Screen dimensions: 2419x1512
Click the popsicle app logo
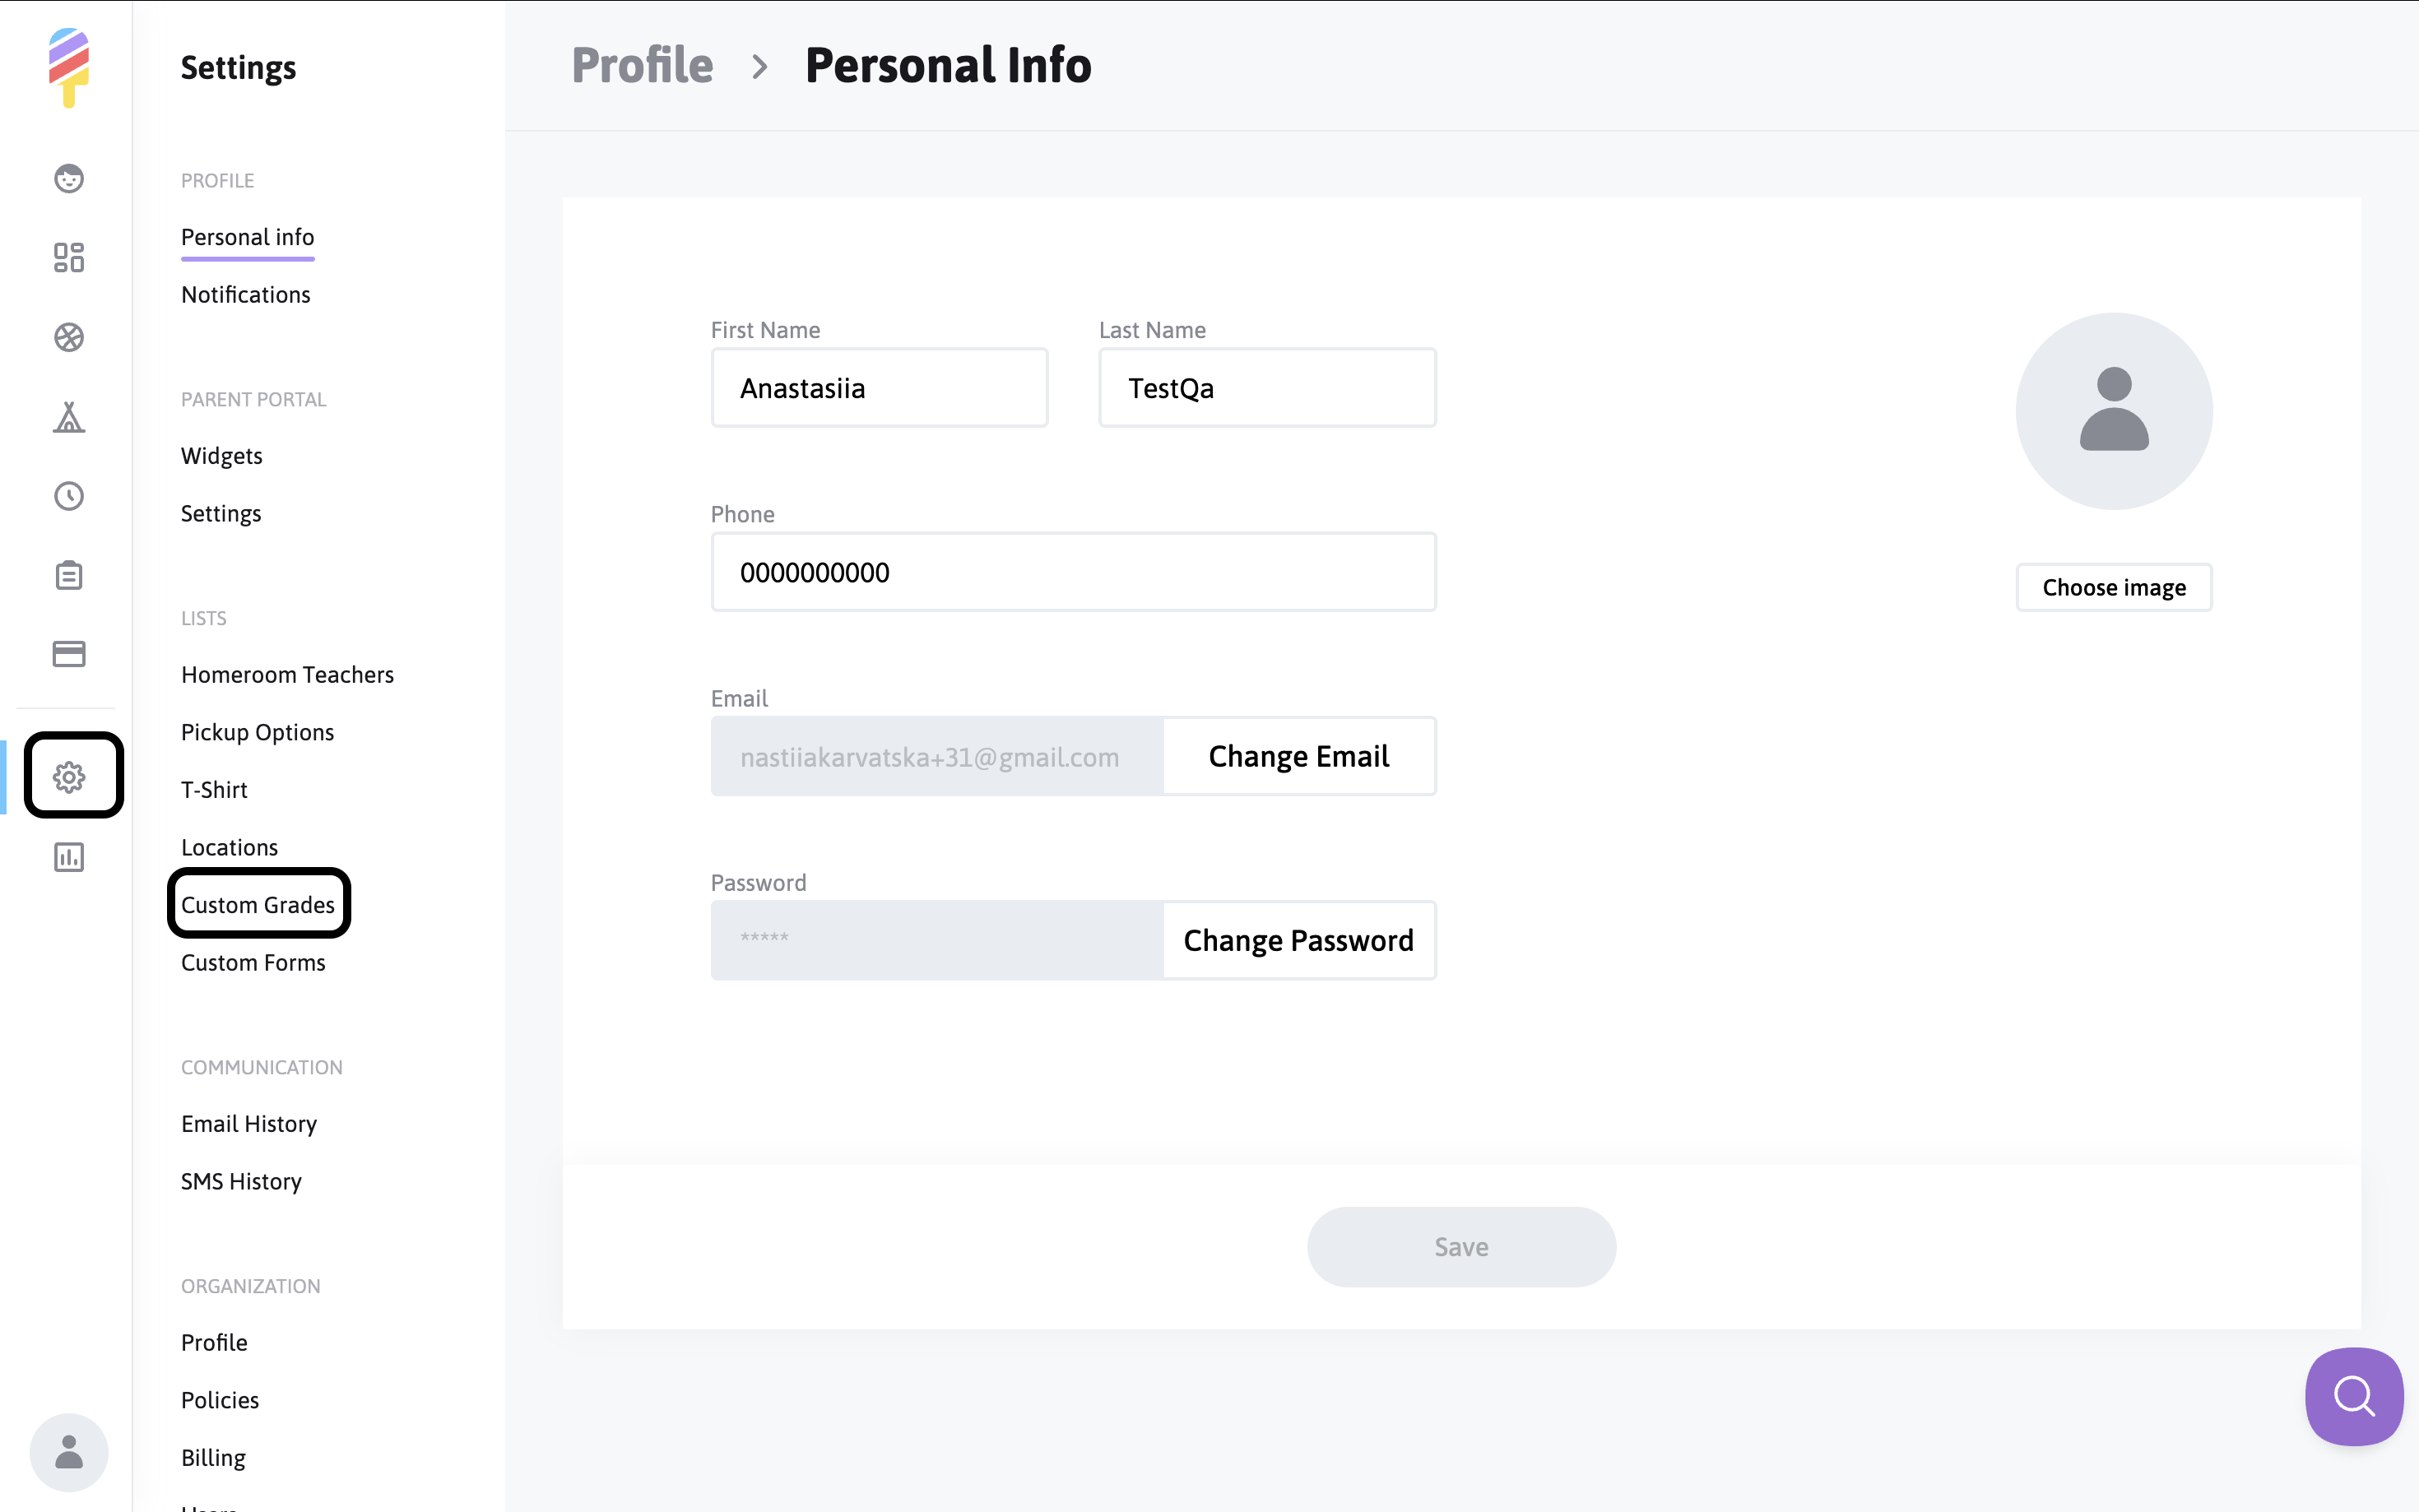69,67
